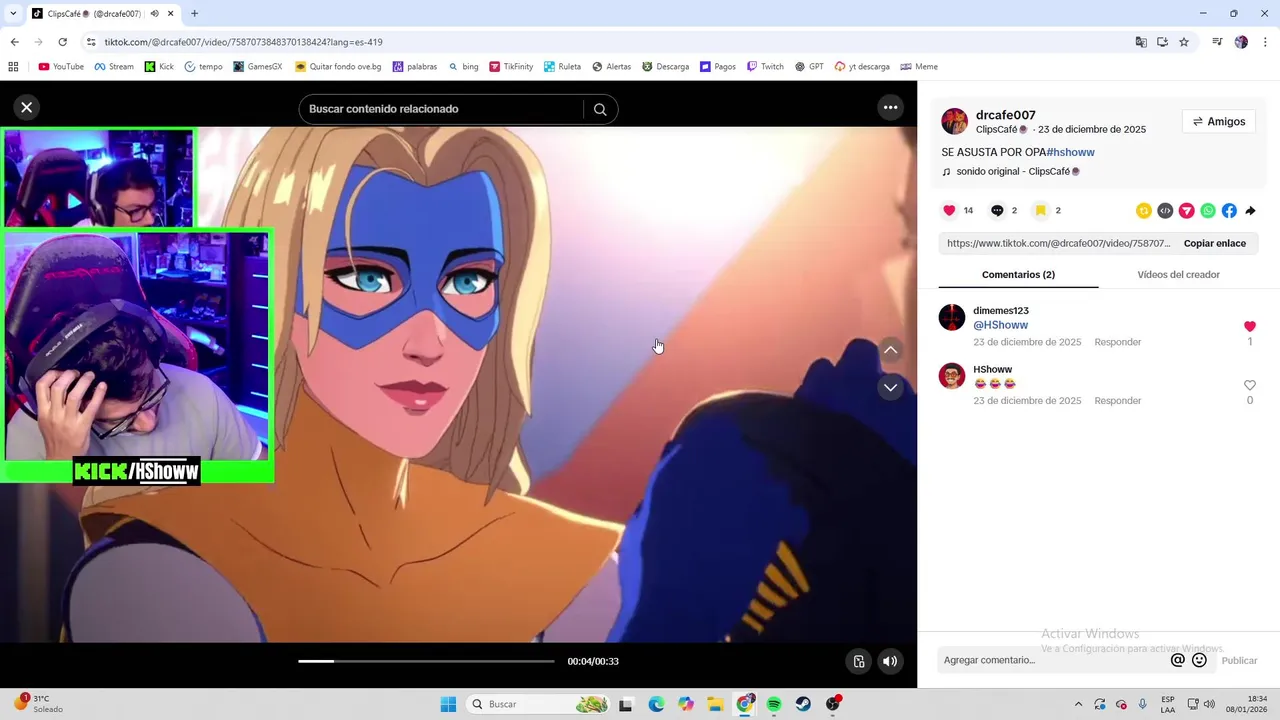Open the Chrome three-dot menu

tap(1265, 42)
